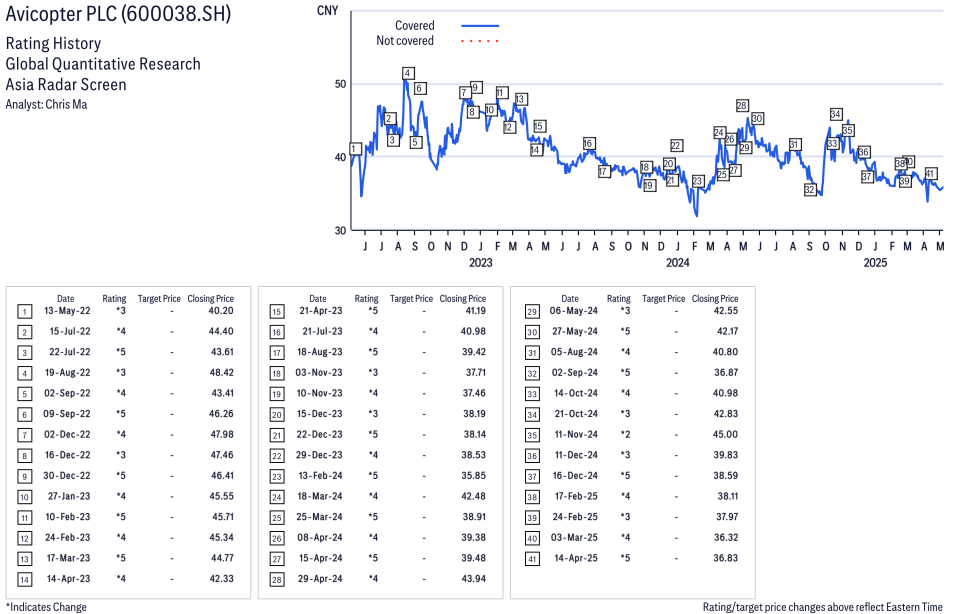This screenshot has width=954, height=614.
Task: Click marker 37 on the price chart
Action: (867, 176)
